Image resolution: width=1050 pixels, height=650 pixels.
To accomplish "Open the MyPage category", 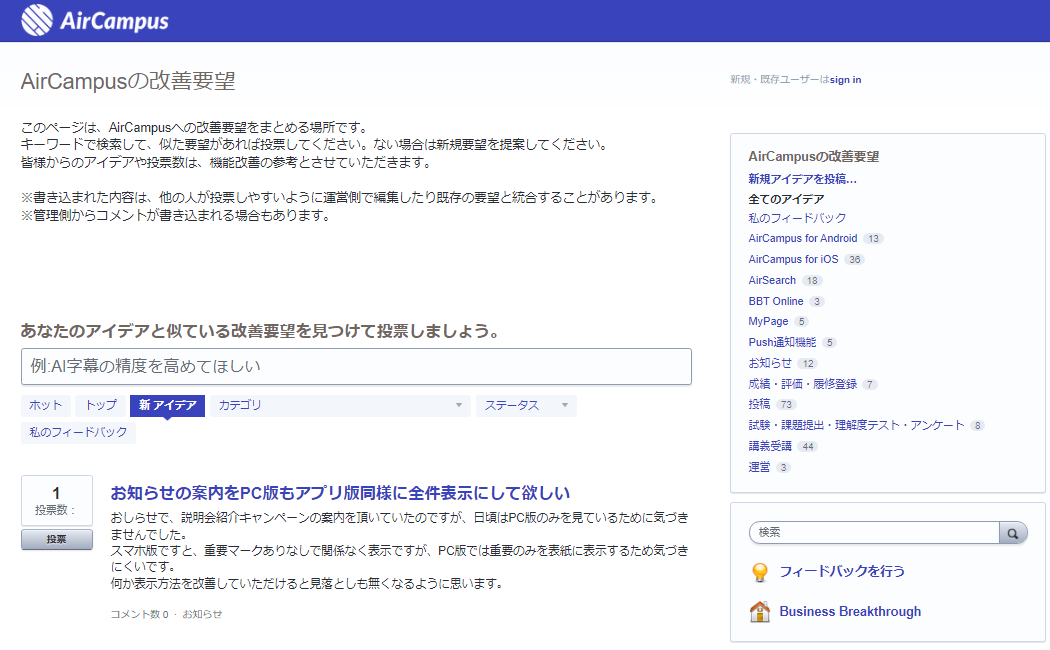I will (768, 321).
